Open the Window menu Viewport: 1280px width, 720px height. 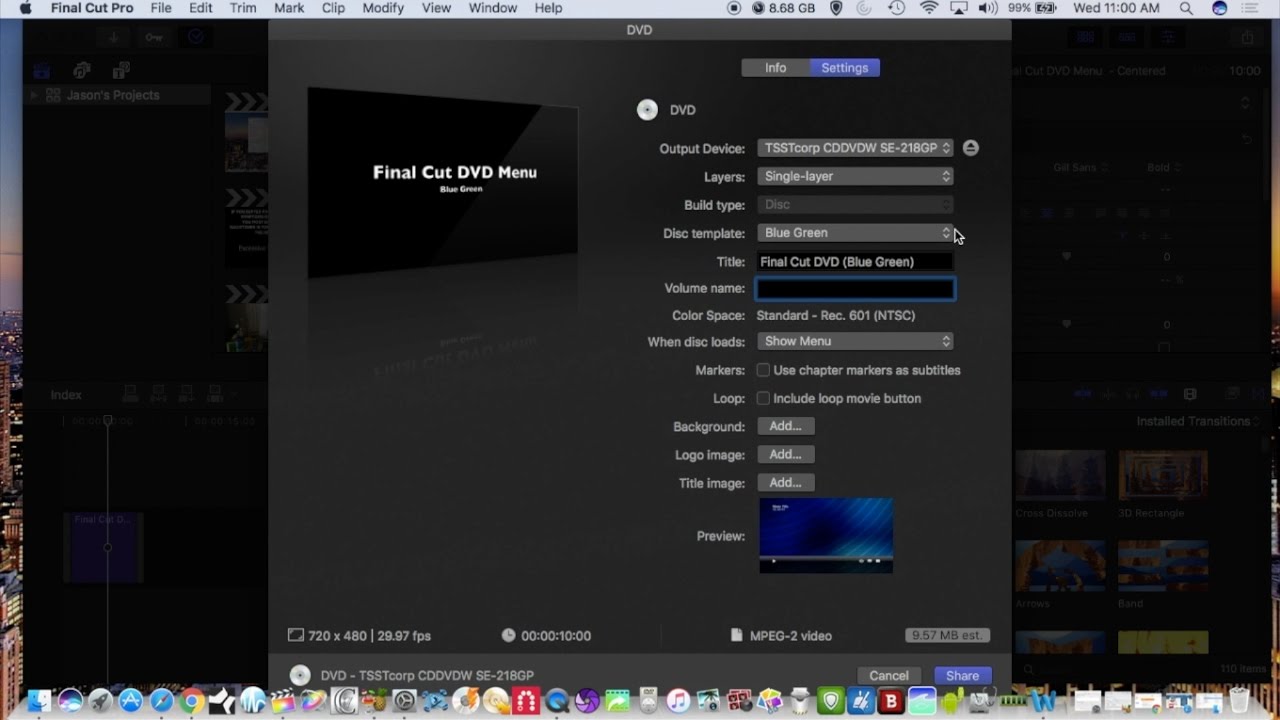pyautogui.click(x=493, y=8)
